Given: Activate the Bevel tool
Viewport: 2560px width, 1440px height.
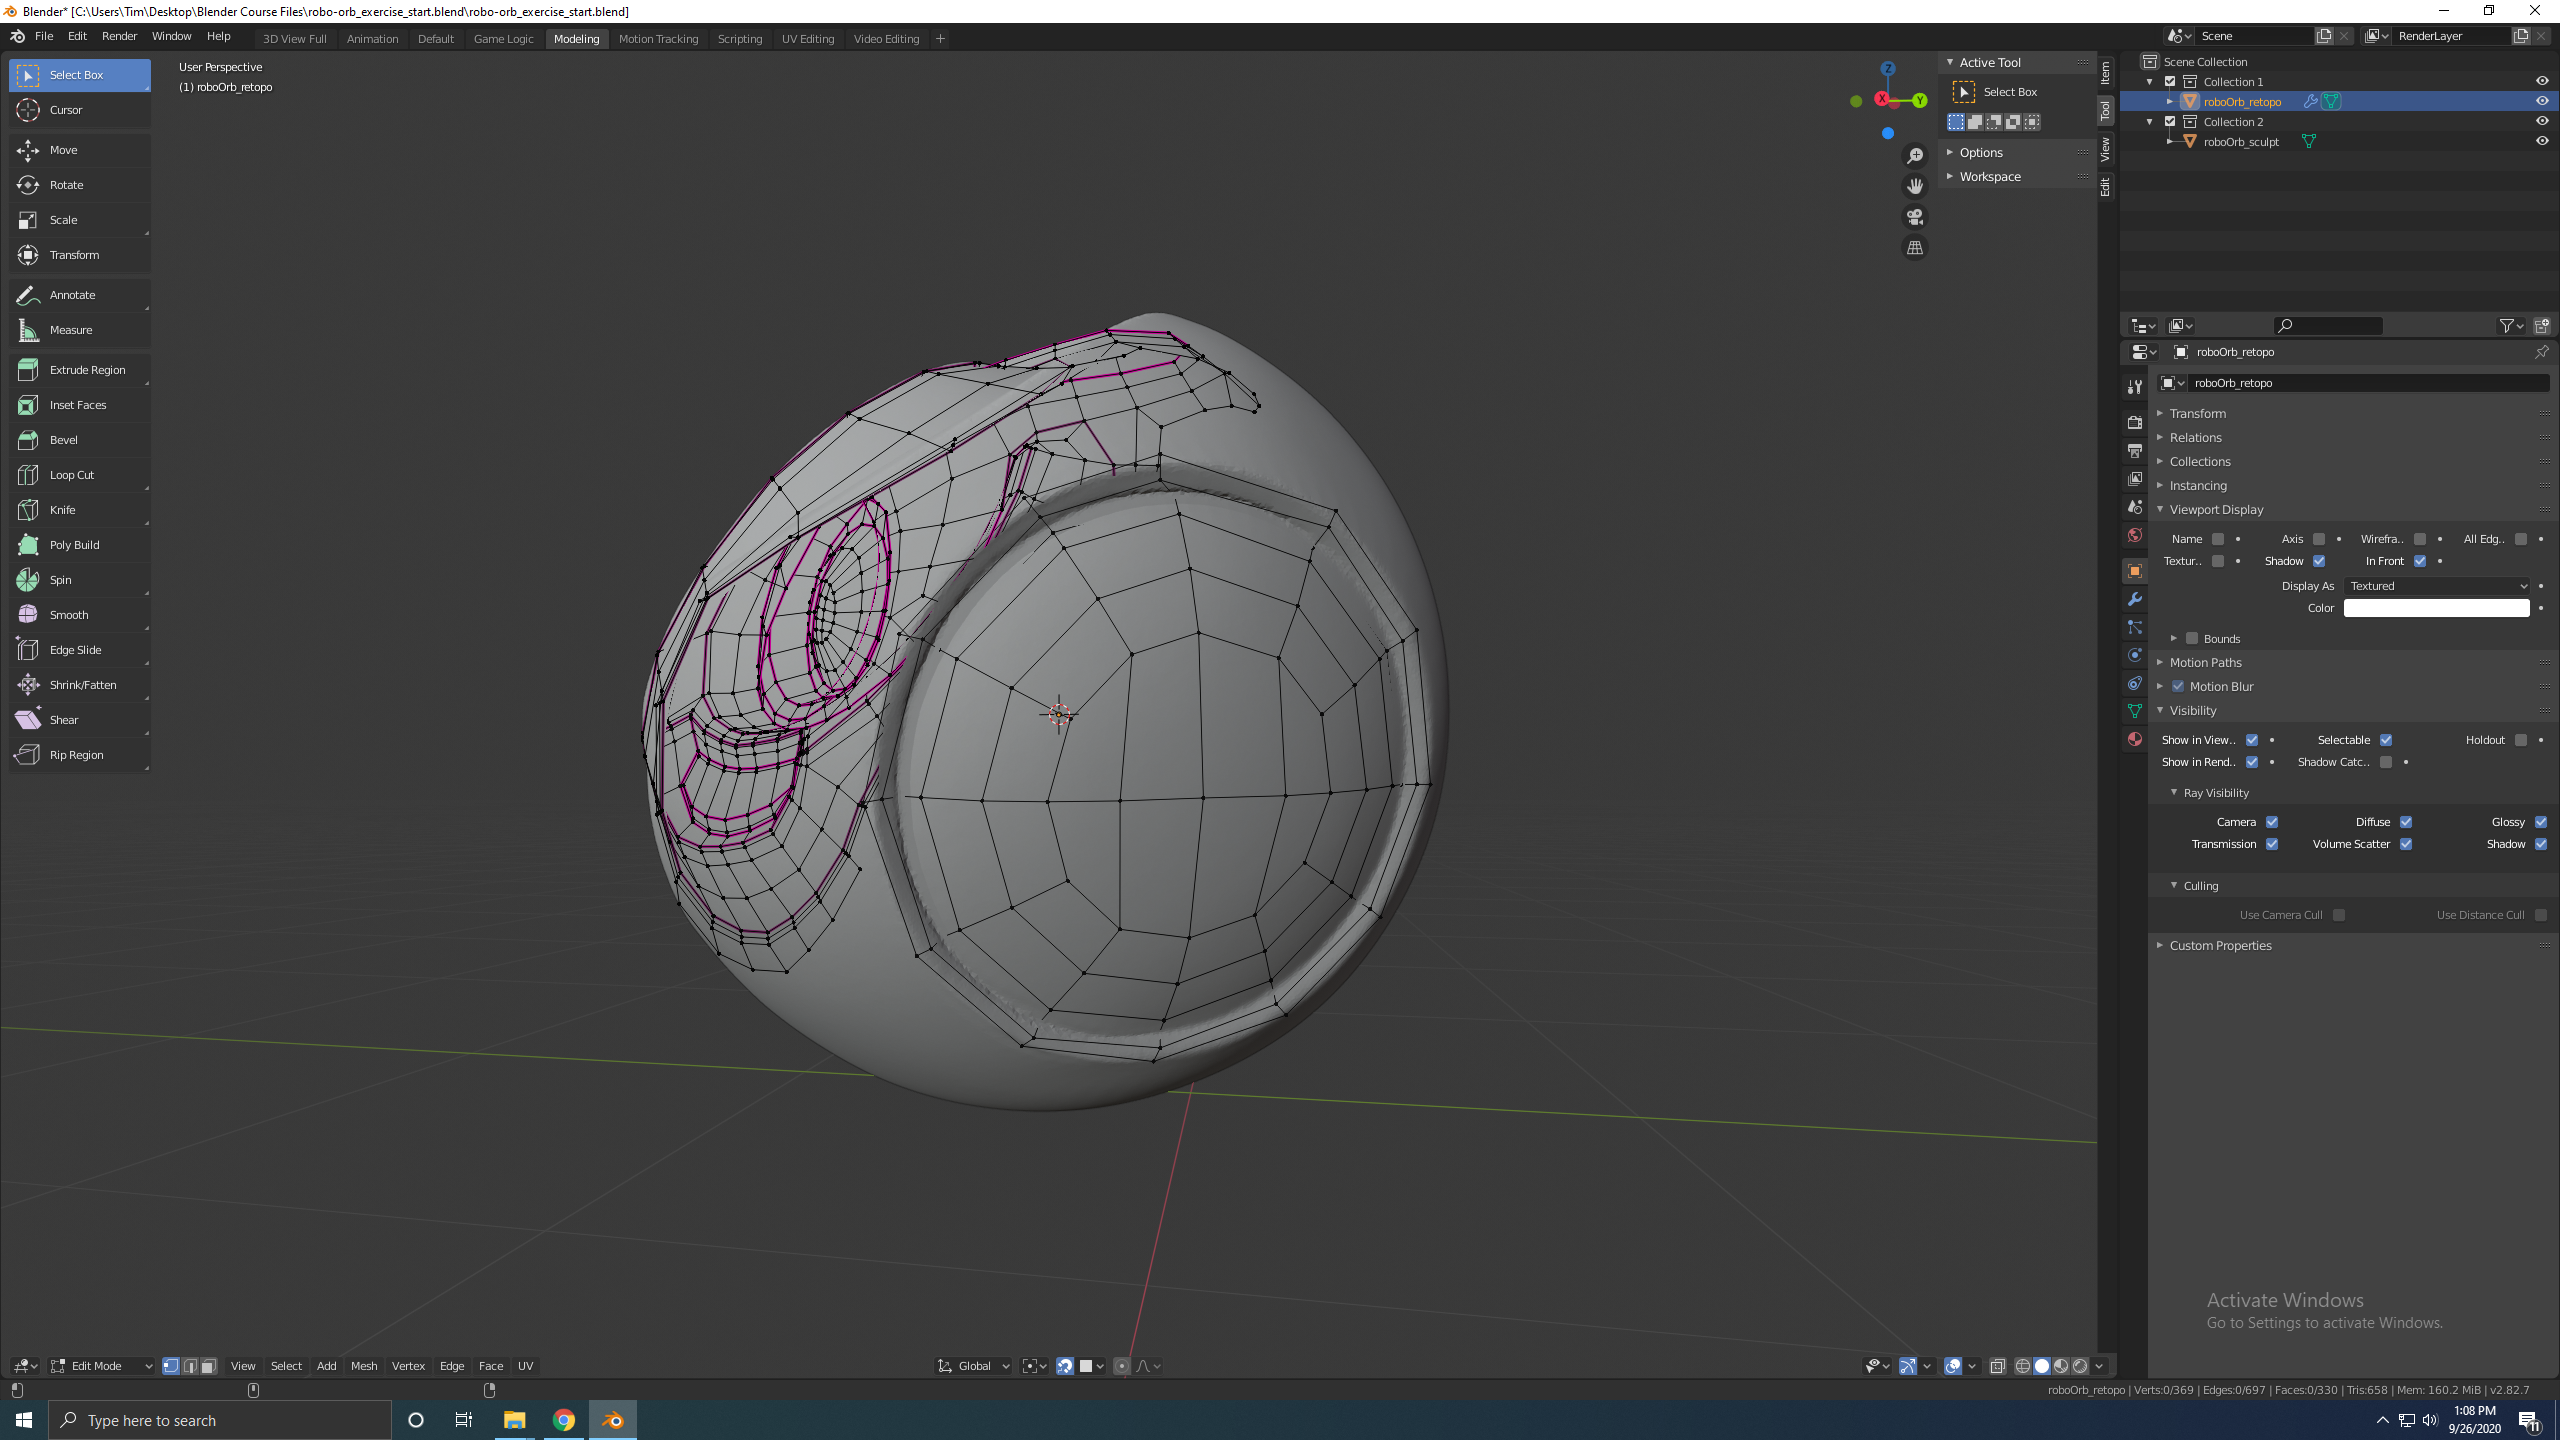Looking at the screenshot, I should [x=63, y=440].
